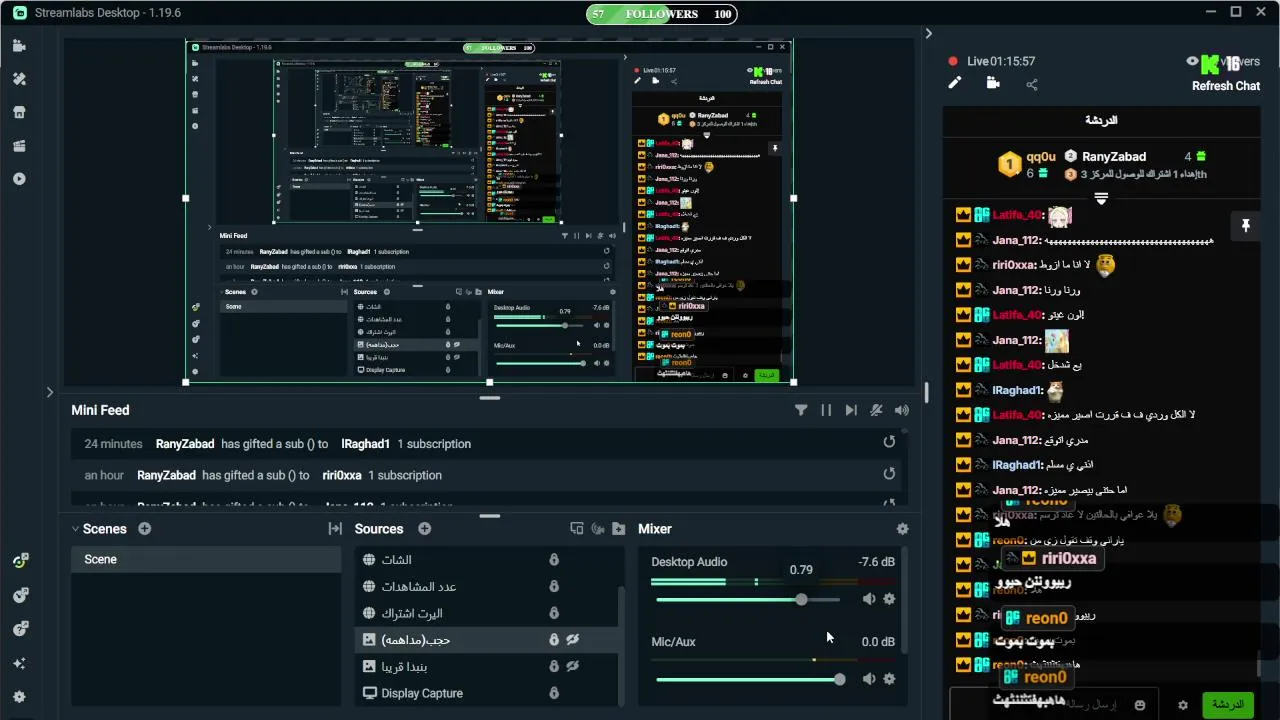This screenshot has height=720, width=1280.
Task: Click RanyZabad in leaderboard
Action: click(x=1113, y=156)
